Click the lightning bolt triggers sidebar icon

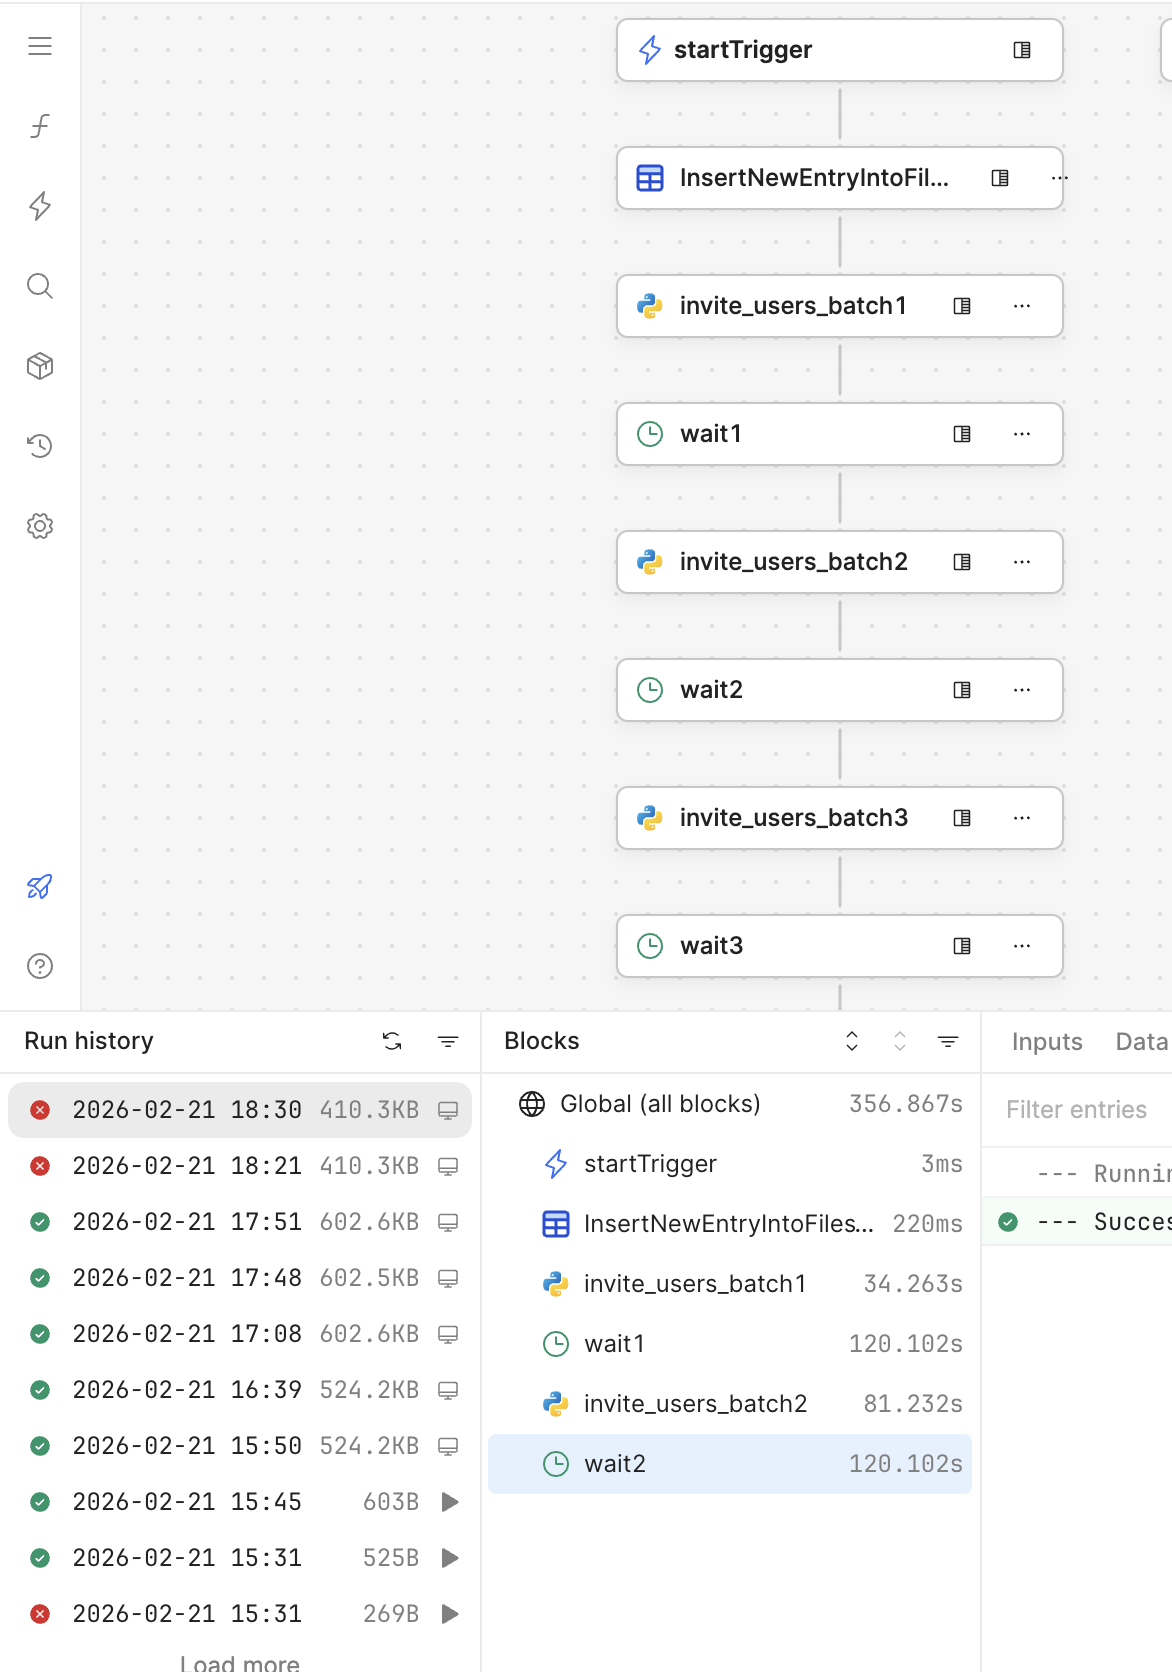tap(40, 206)
